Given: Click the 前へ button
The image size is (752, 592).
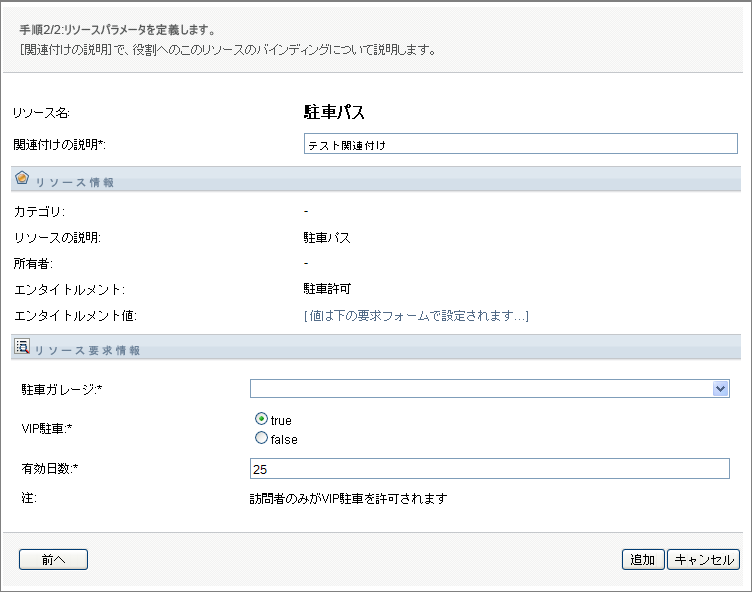Looking at the screenshot, I should pyautogui.click(x=53, y=559).
